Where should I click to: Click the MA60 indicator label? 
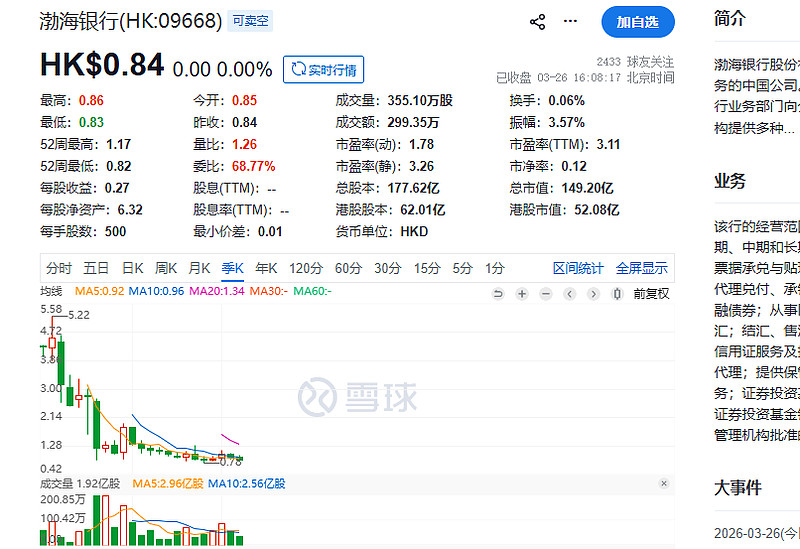coord(312,291)
